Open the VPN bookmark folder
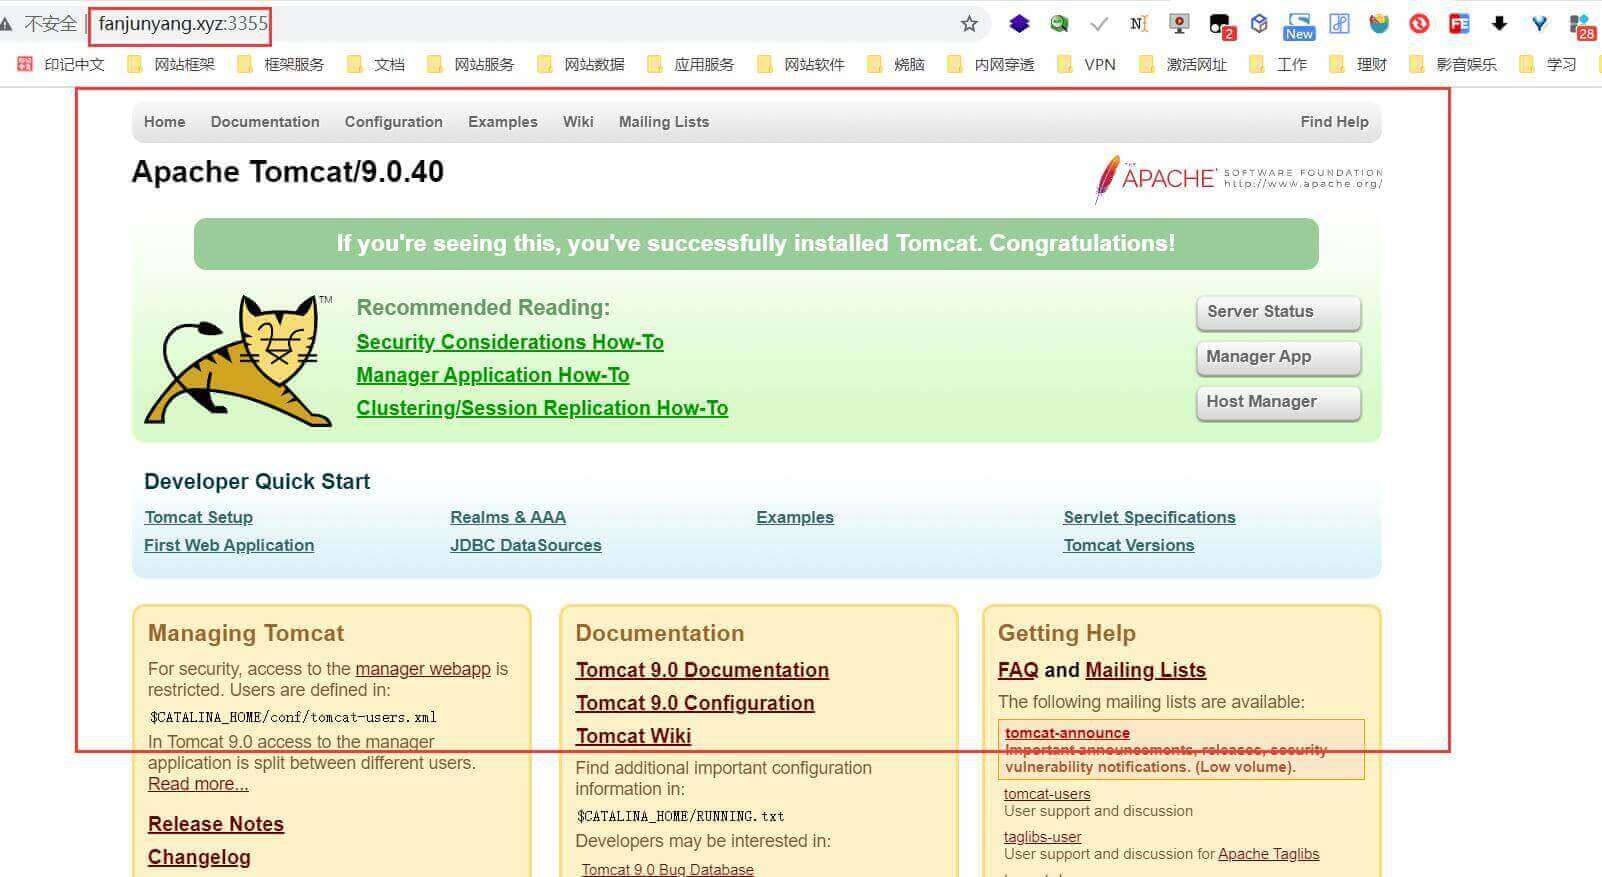 click(x=1087, y=64)
